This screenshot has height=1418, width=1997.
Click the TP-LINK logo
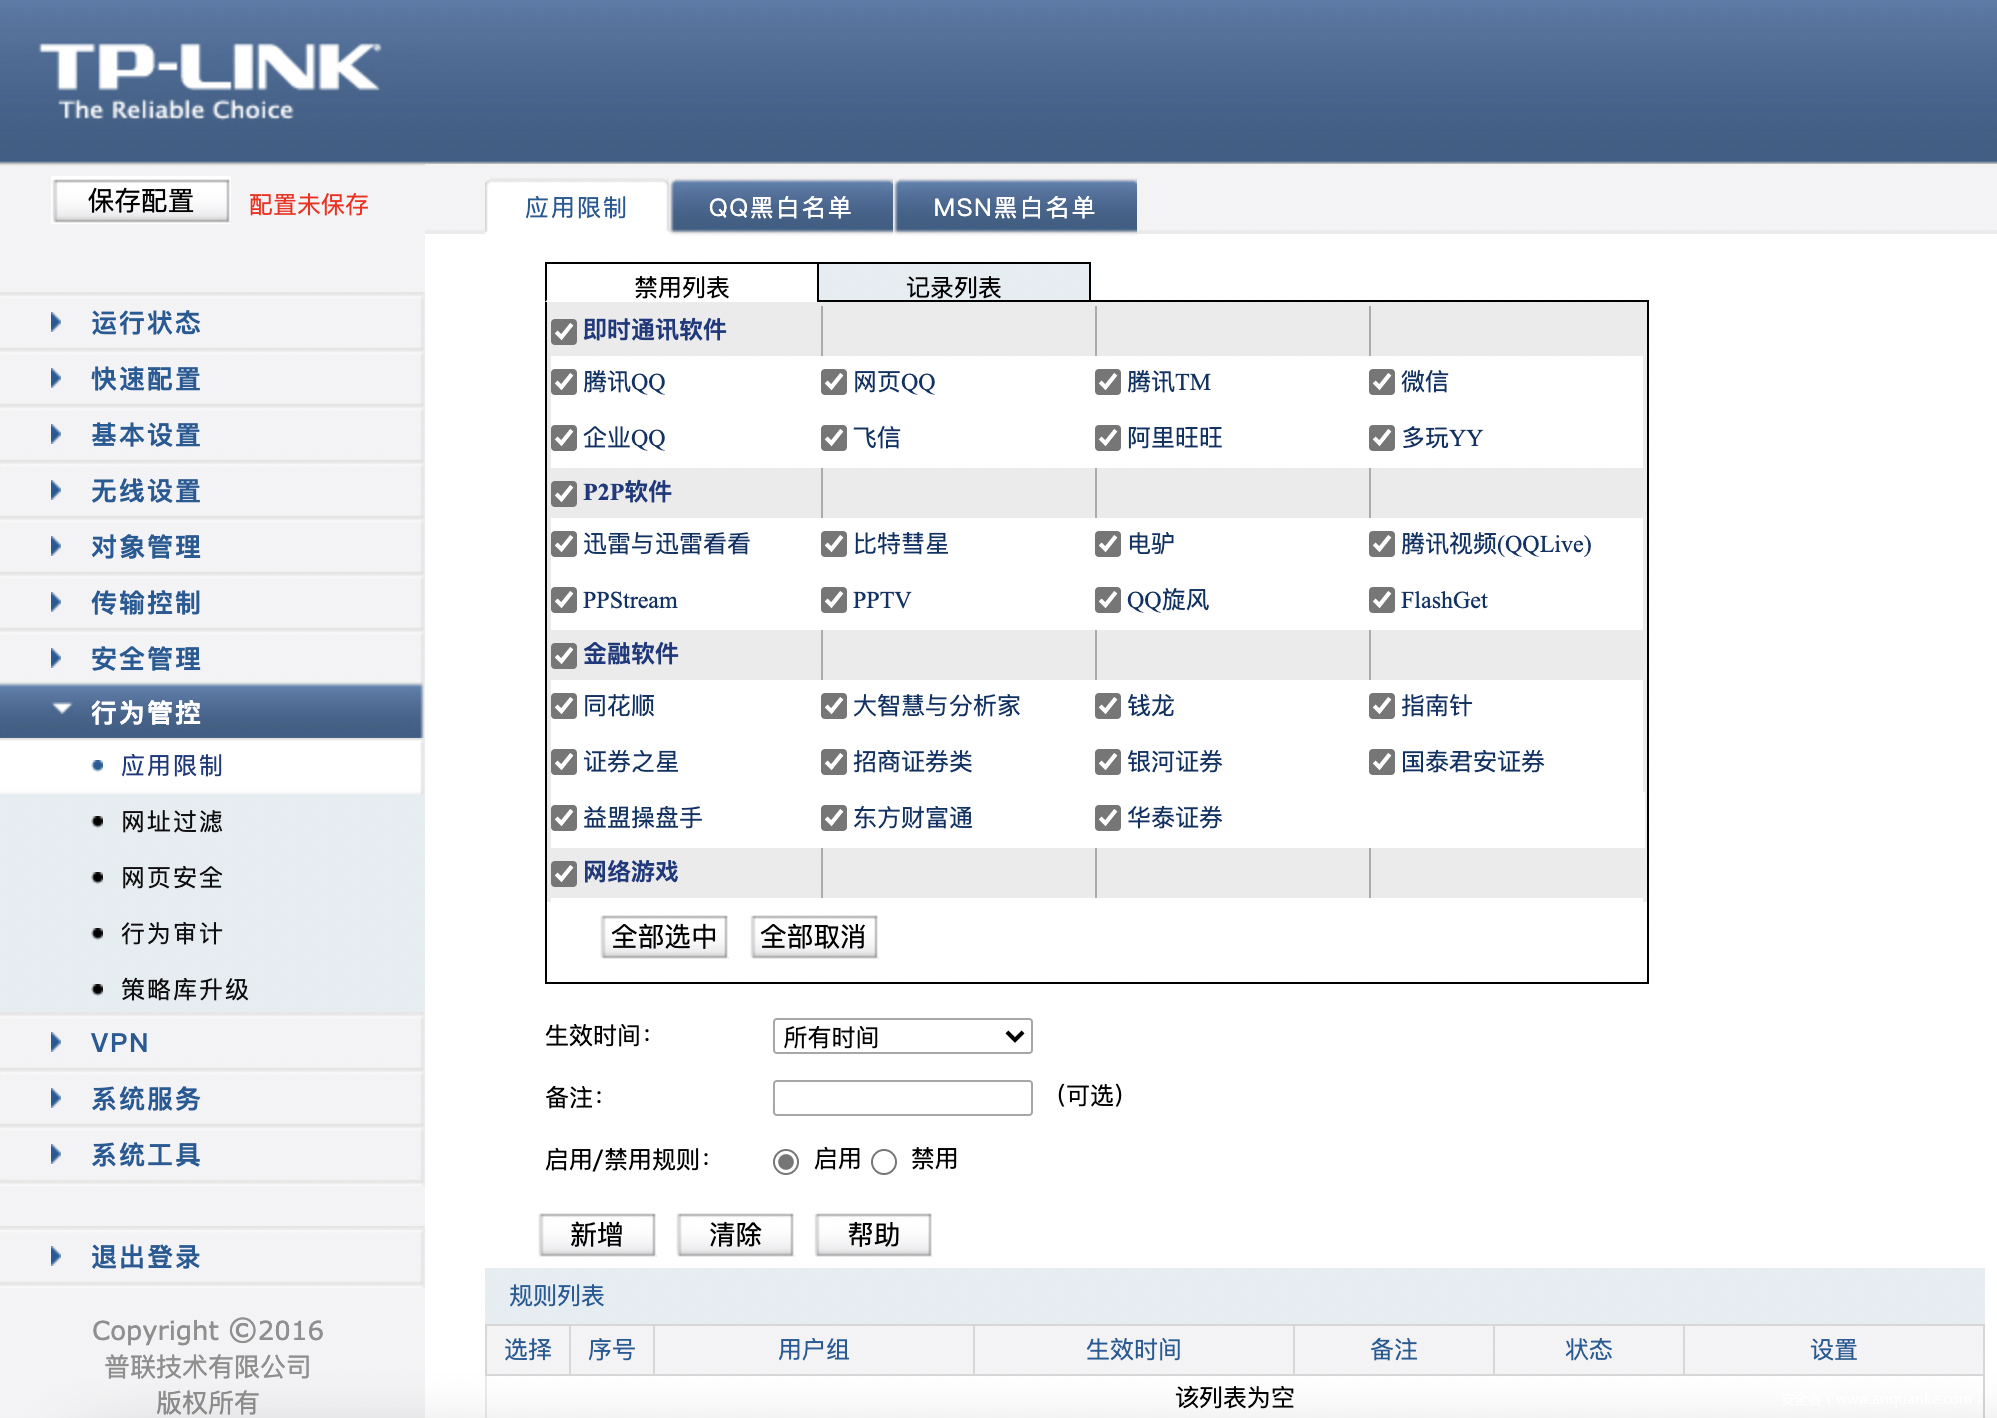(210, 80)
